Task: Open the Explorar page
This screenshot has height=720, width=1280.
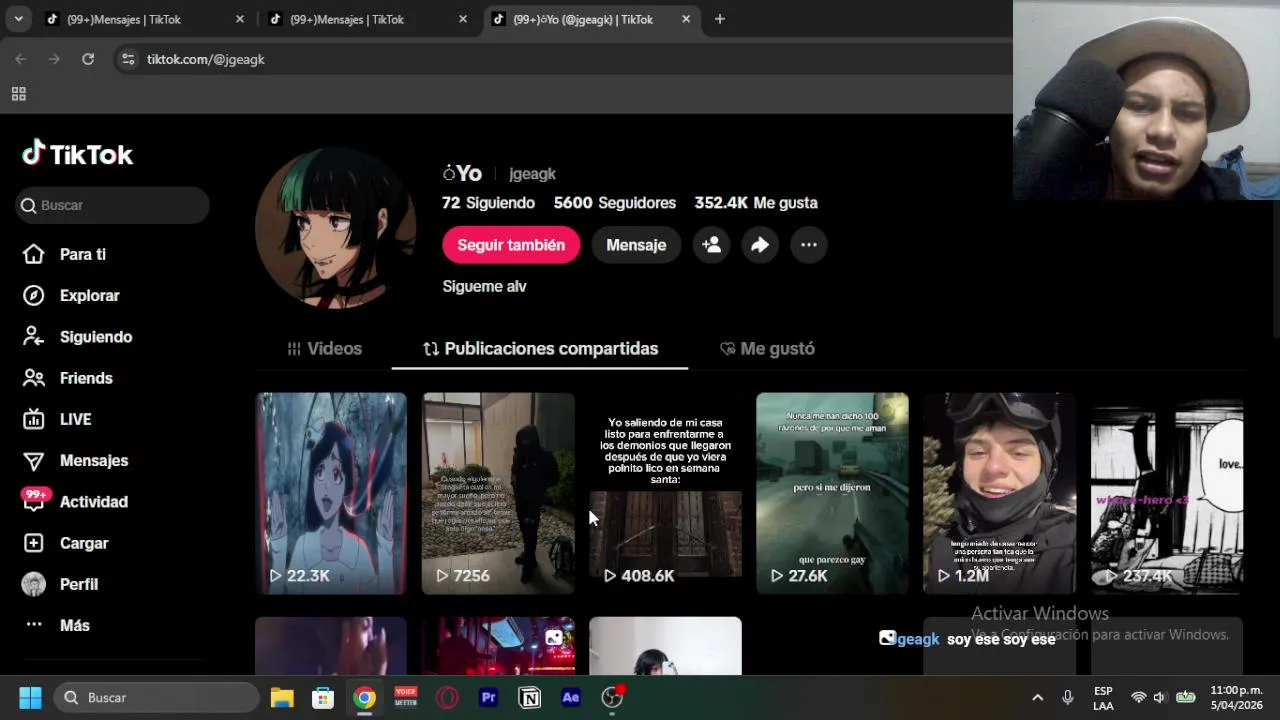Action: (71, 296)
